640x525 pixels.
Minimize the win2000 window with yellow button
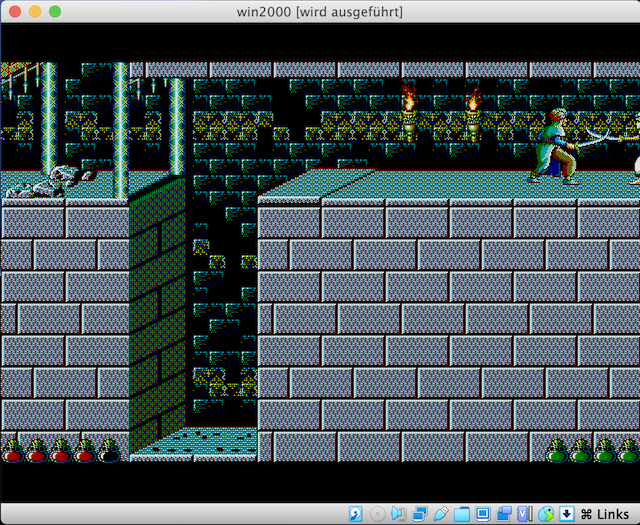[x=35, y=11]
